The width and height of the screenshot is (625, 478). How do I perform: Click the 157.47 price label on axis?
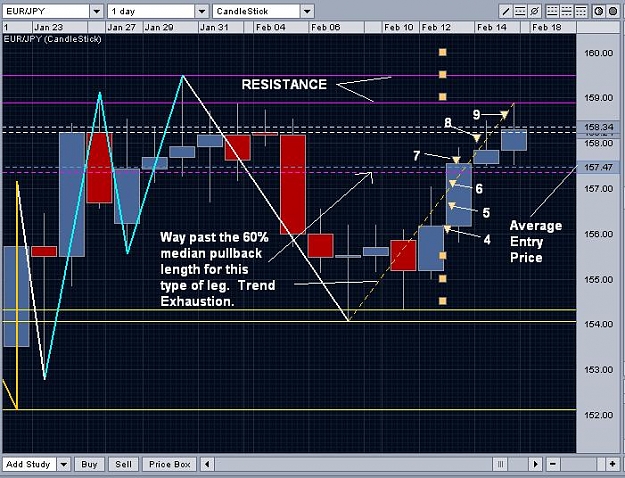point(598,167)
